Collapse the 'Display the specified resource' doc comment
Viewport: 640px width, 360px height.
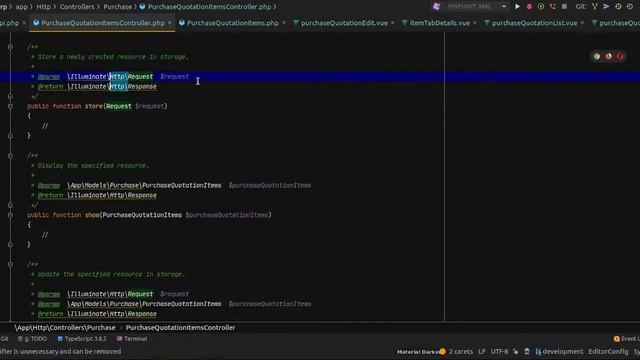(x=10, y=156)
